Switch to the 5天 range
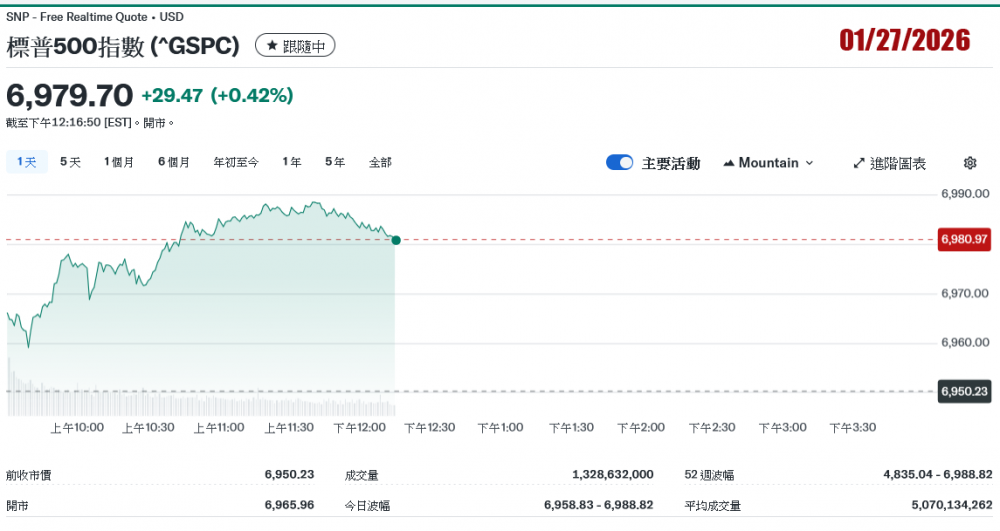Image resolution: width=1000 pixels, height=531 pixels. [70, 162]
